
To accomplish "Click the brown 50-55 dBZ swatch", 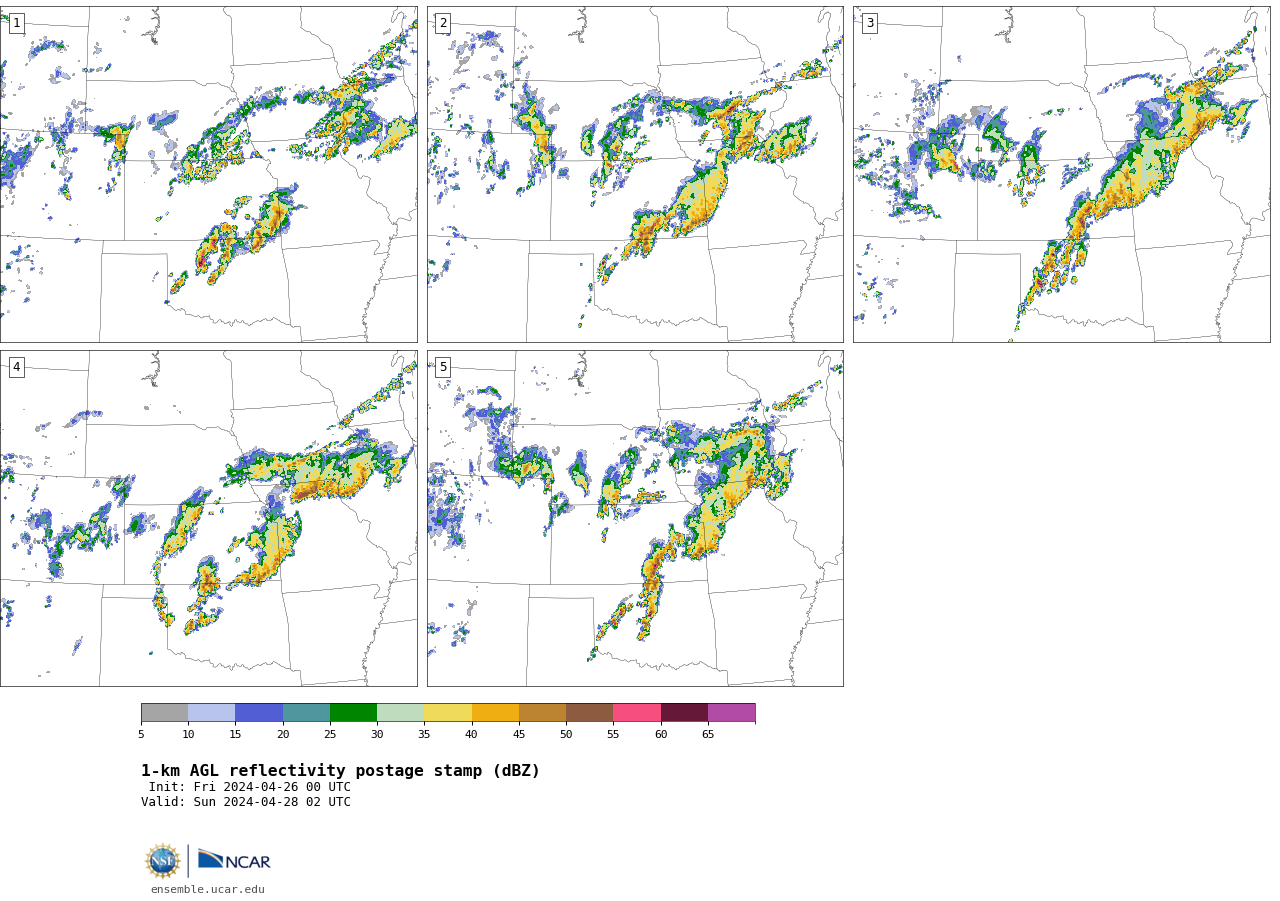I will [589, 712].
